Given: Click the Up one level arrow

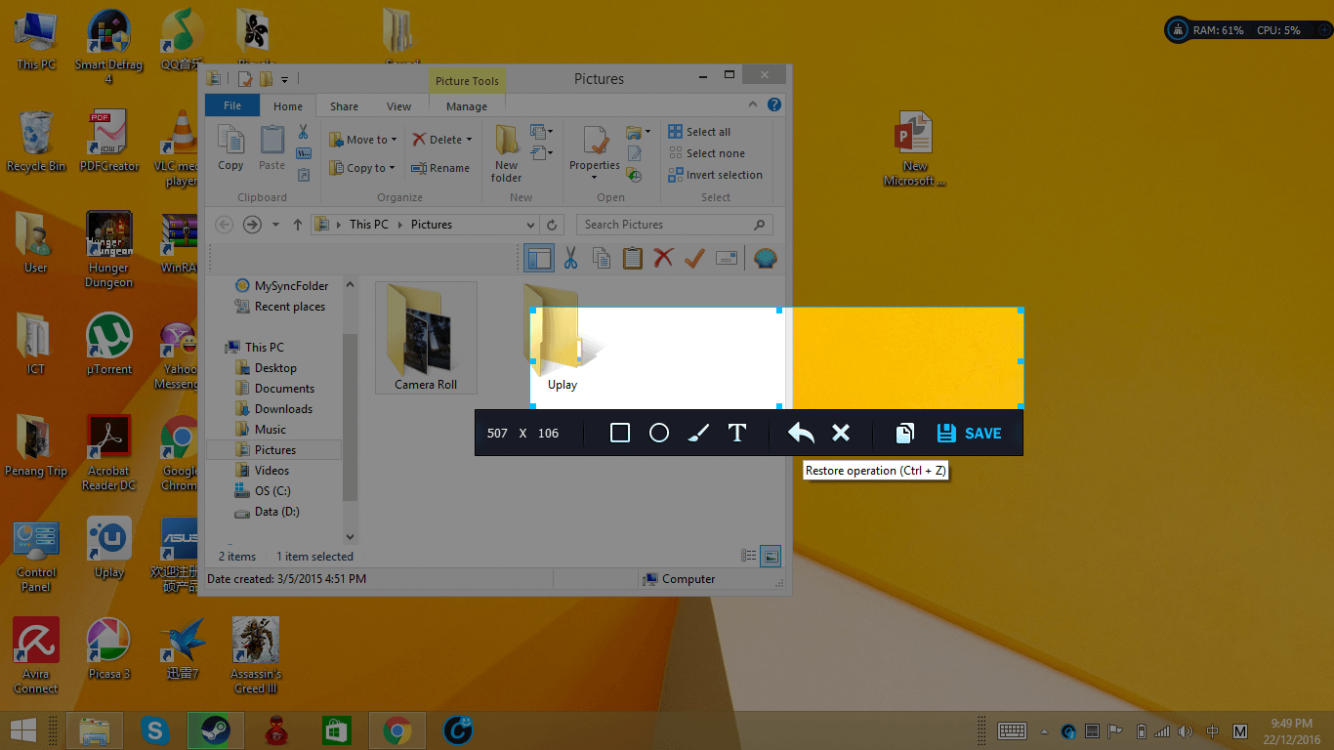Looking at the screenshot, I should pyautogui.click(x=297, y=225).
